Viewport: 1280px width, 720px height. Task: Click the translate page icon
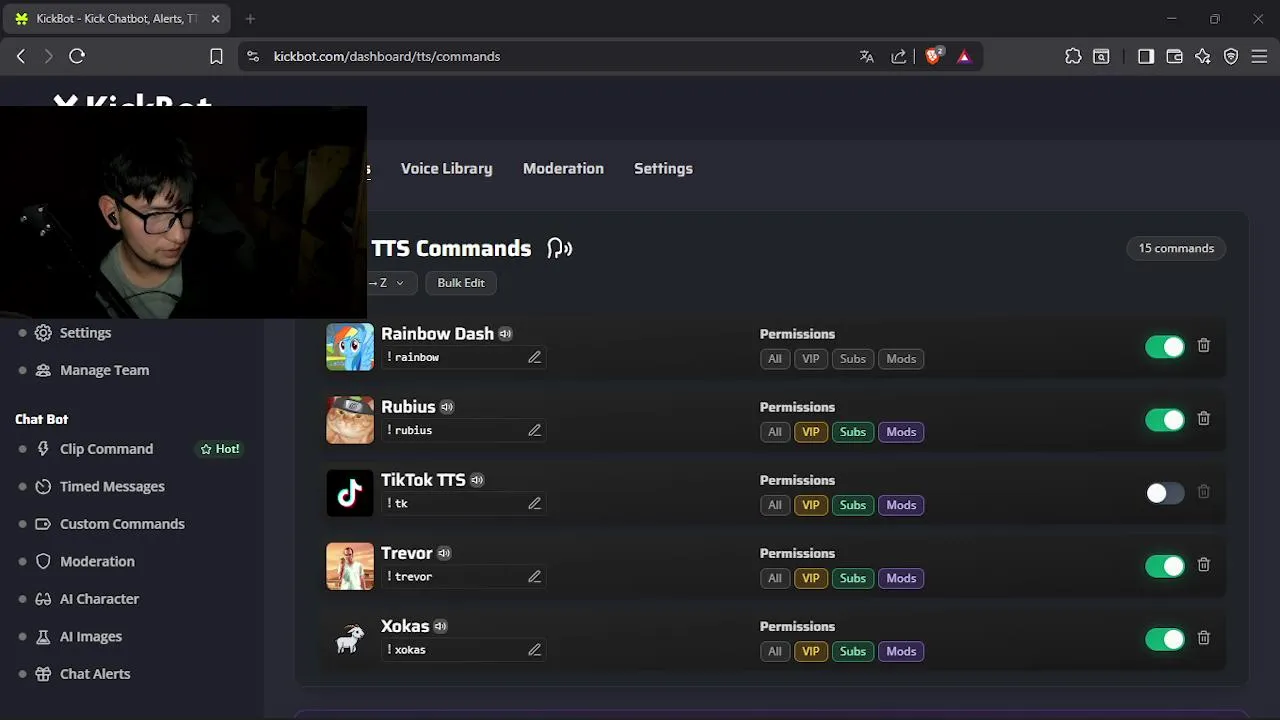pyautogui.click(x=867, y=56)
